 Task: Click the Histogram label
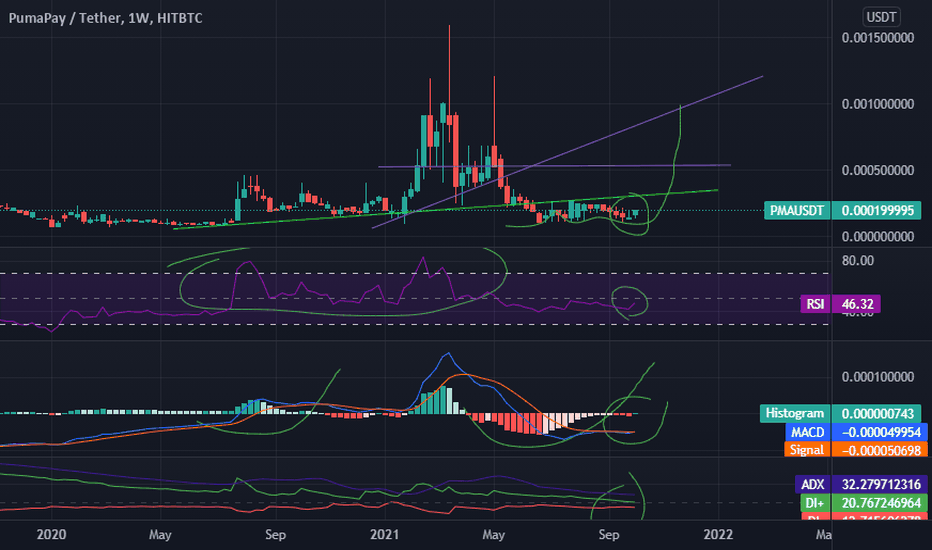795,413
